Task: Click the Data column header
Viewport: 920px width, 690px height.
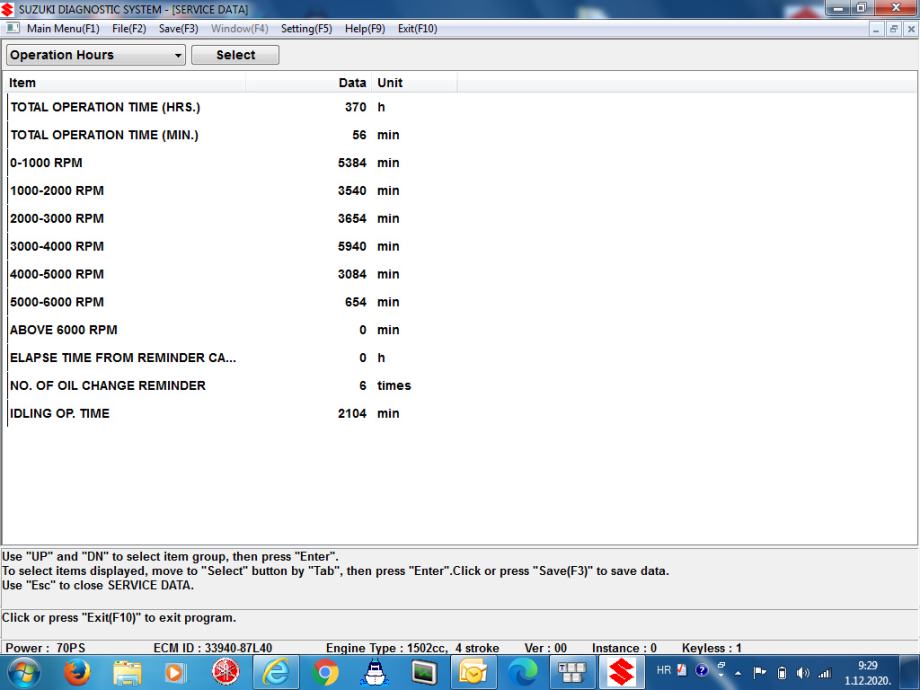Action: coord(309,83)
